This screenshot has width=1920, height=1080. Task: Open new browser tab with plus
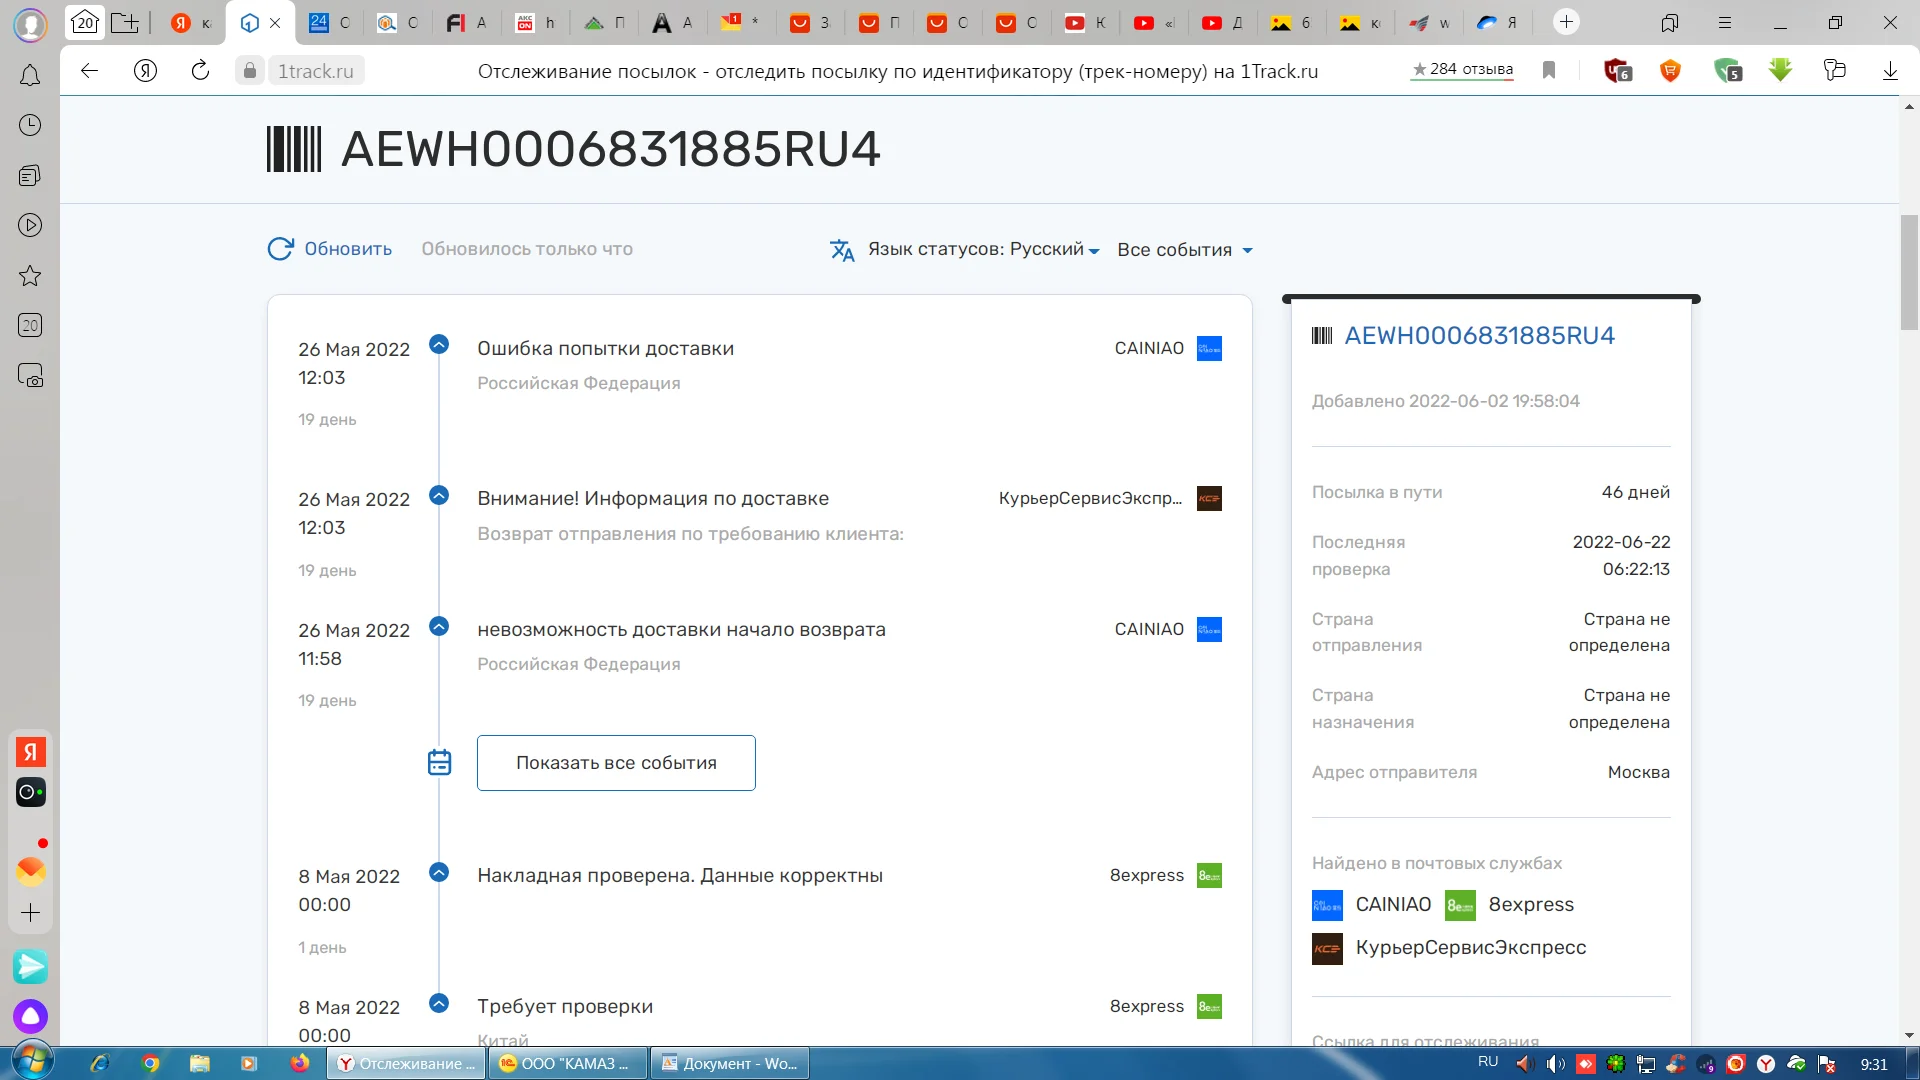pos(1566,22)
